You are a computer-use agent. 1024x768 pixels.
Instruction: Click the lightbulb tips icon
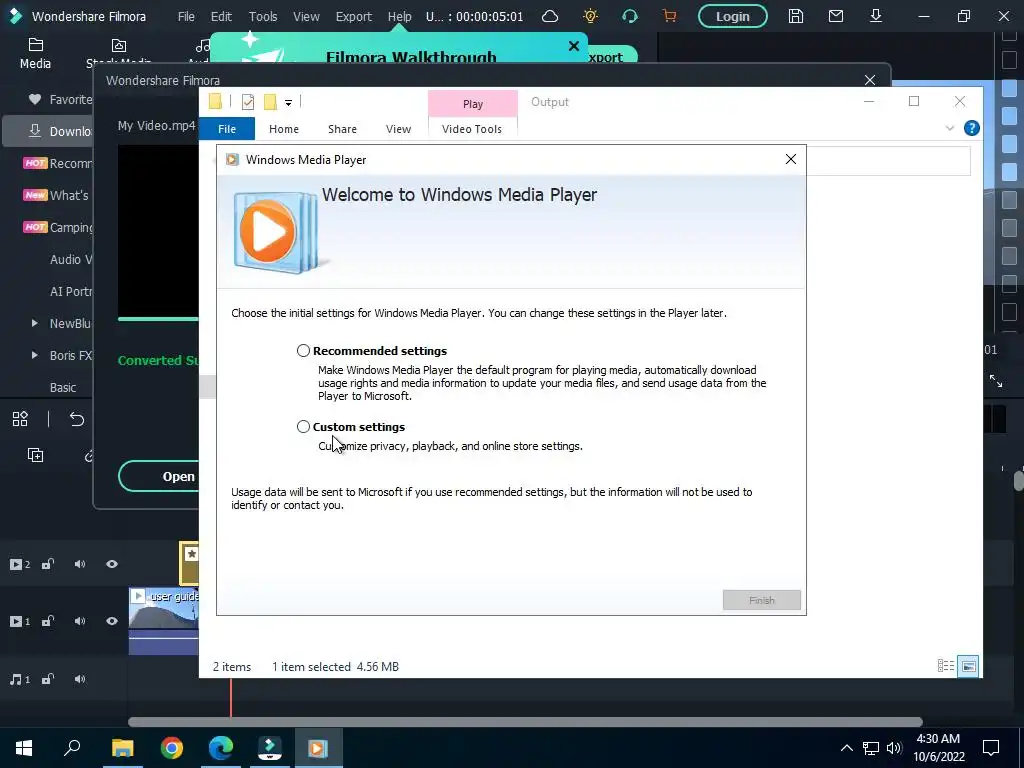point(590,16)
